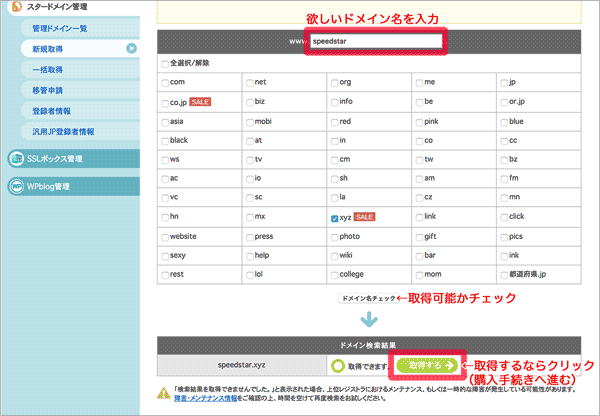
Task: Click the ドメイン検索結果 header text
Action: point(368,345)
